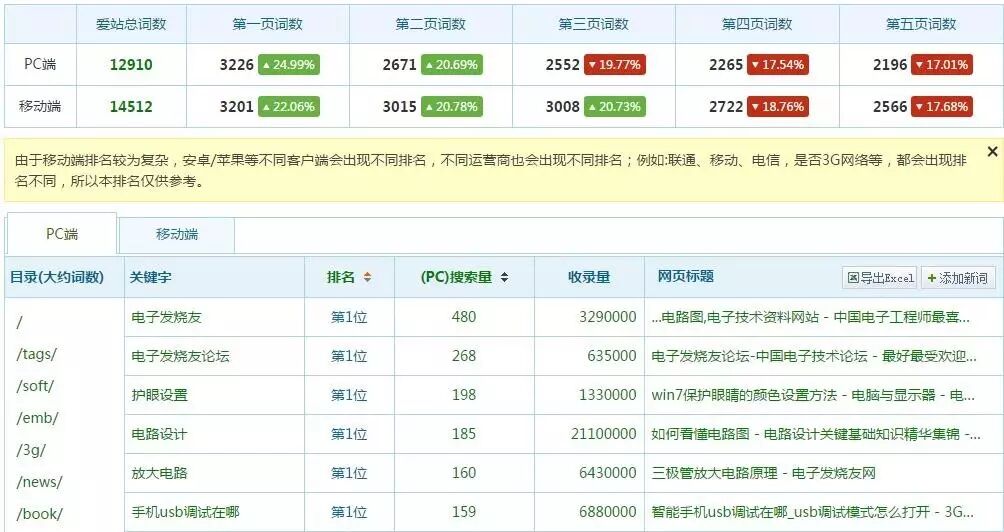Open the /tags/ directory entry

(36, 354)
